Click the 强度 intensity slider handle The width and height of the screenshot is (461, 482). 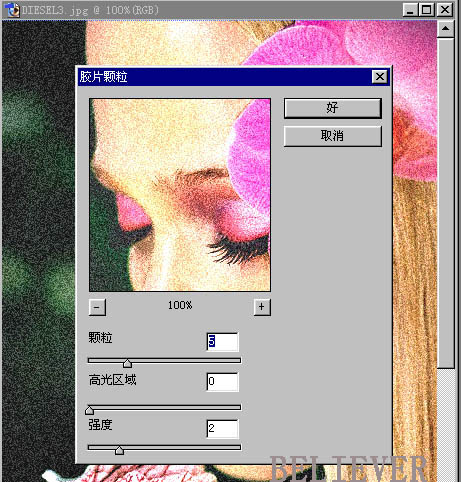coord(119,450)
